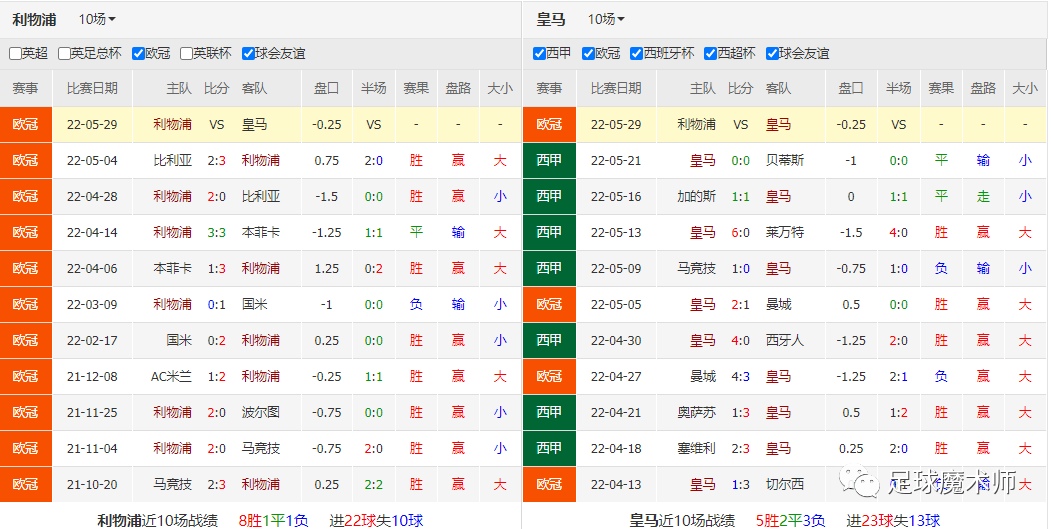This screenshot has width=1051, height=529.
Task: Open team 比利亚 in the 22-05-04 row
Action: [x=172, y=160]
